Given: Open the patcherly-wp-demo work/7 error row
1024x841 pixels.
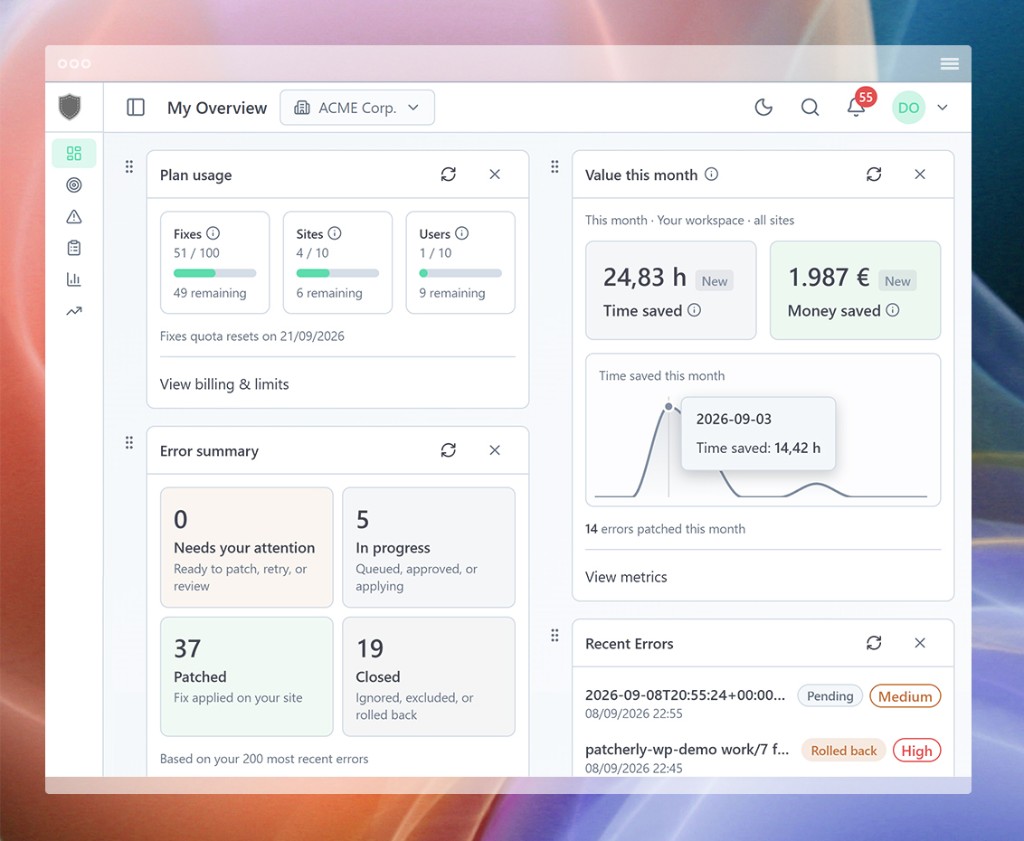Looking at the screenshot, I should [x=763, y=757].
